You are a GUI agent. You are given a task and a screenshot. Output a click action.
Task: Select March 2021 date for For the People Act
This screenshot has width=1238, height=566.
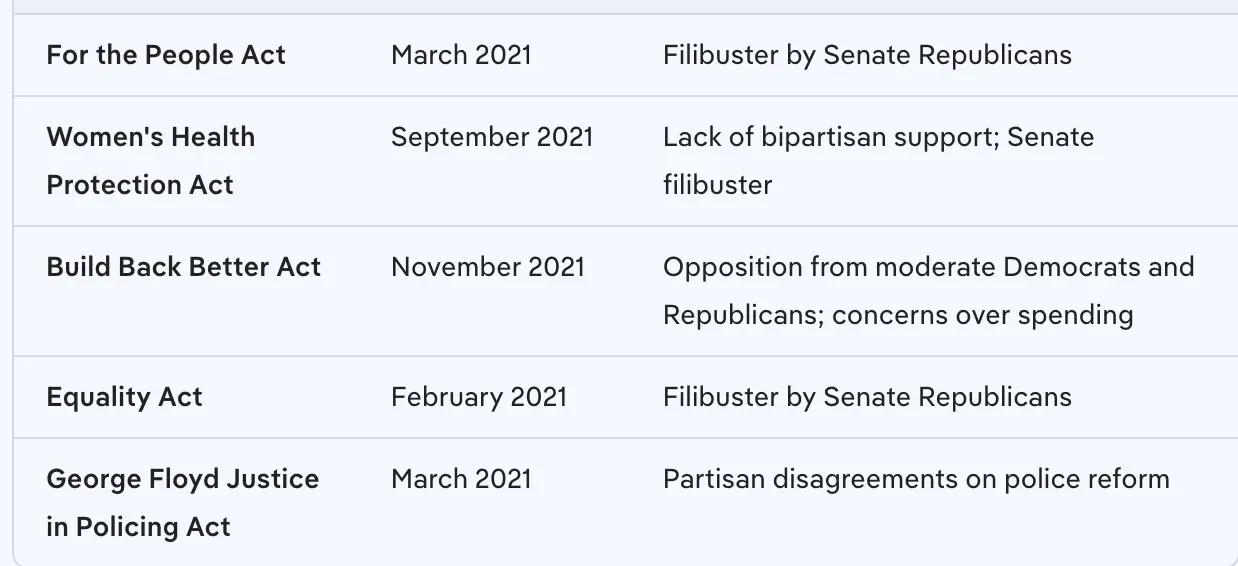(461, 55)
